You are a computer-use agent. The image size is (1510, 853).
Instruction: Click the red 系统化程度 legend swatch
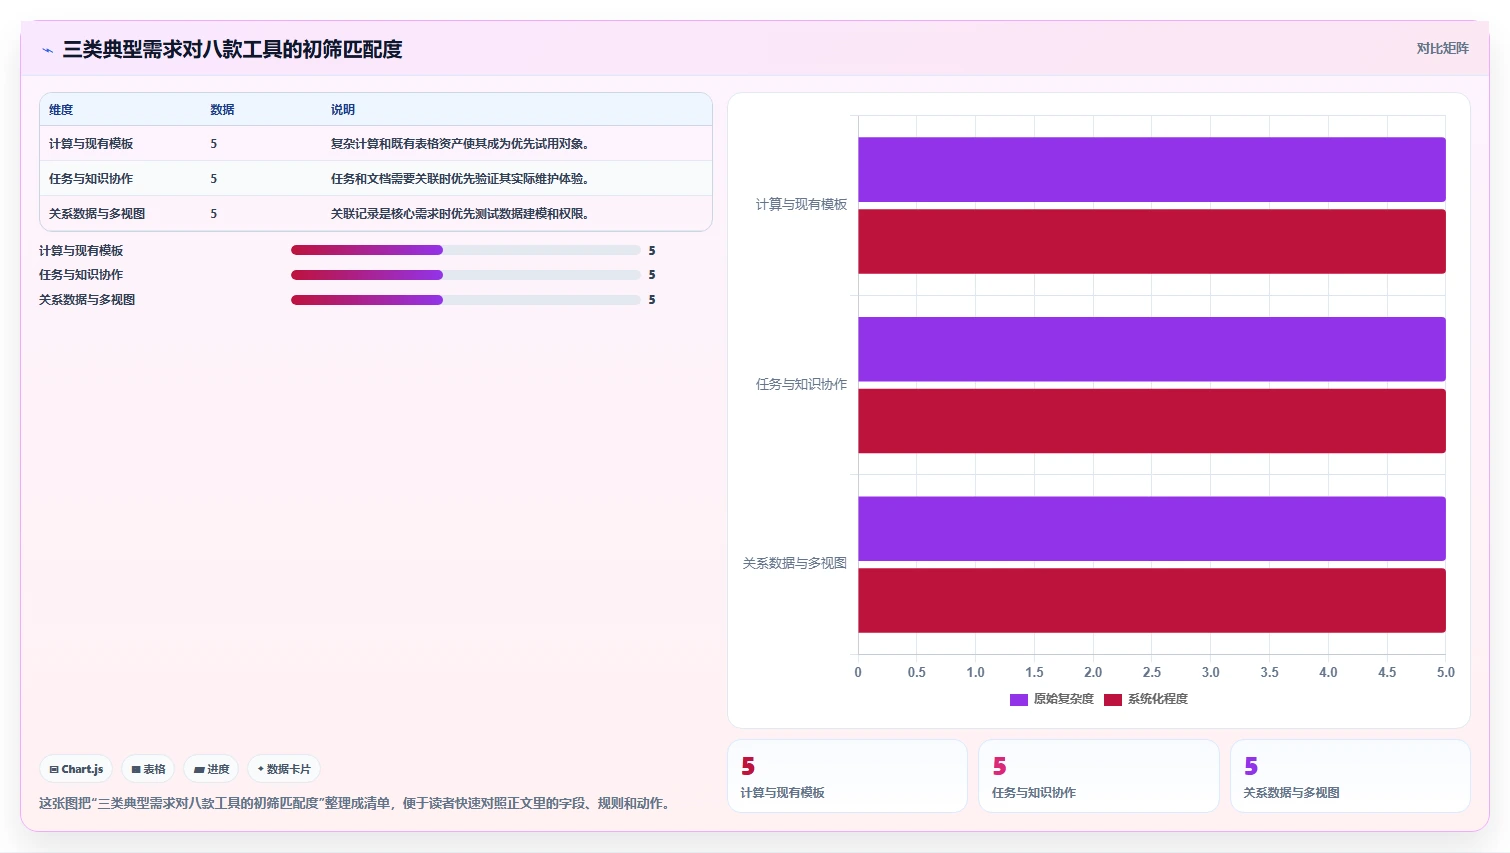(x=1113, y=700)
